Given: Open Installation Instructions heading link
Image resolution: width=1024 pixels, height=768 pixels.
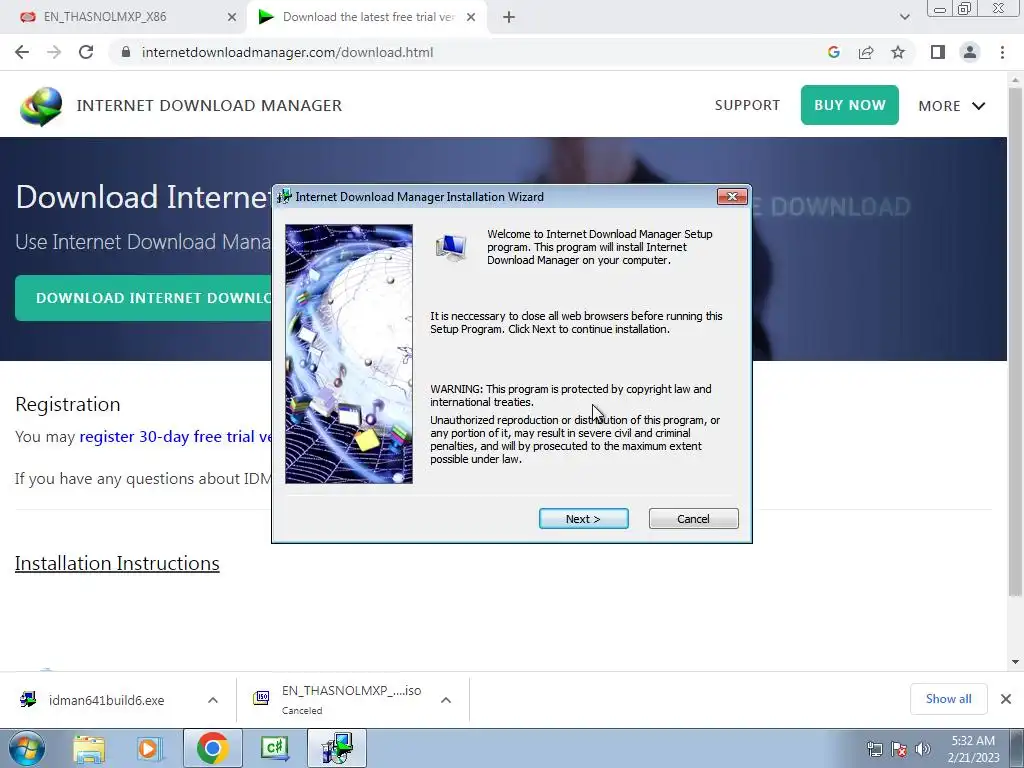Looking at the screenshot, I should (117, 563).
